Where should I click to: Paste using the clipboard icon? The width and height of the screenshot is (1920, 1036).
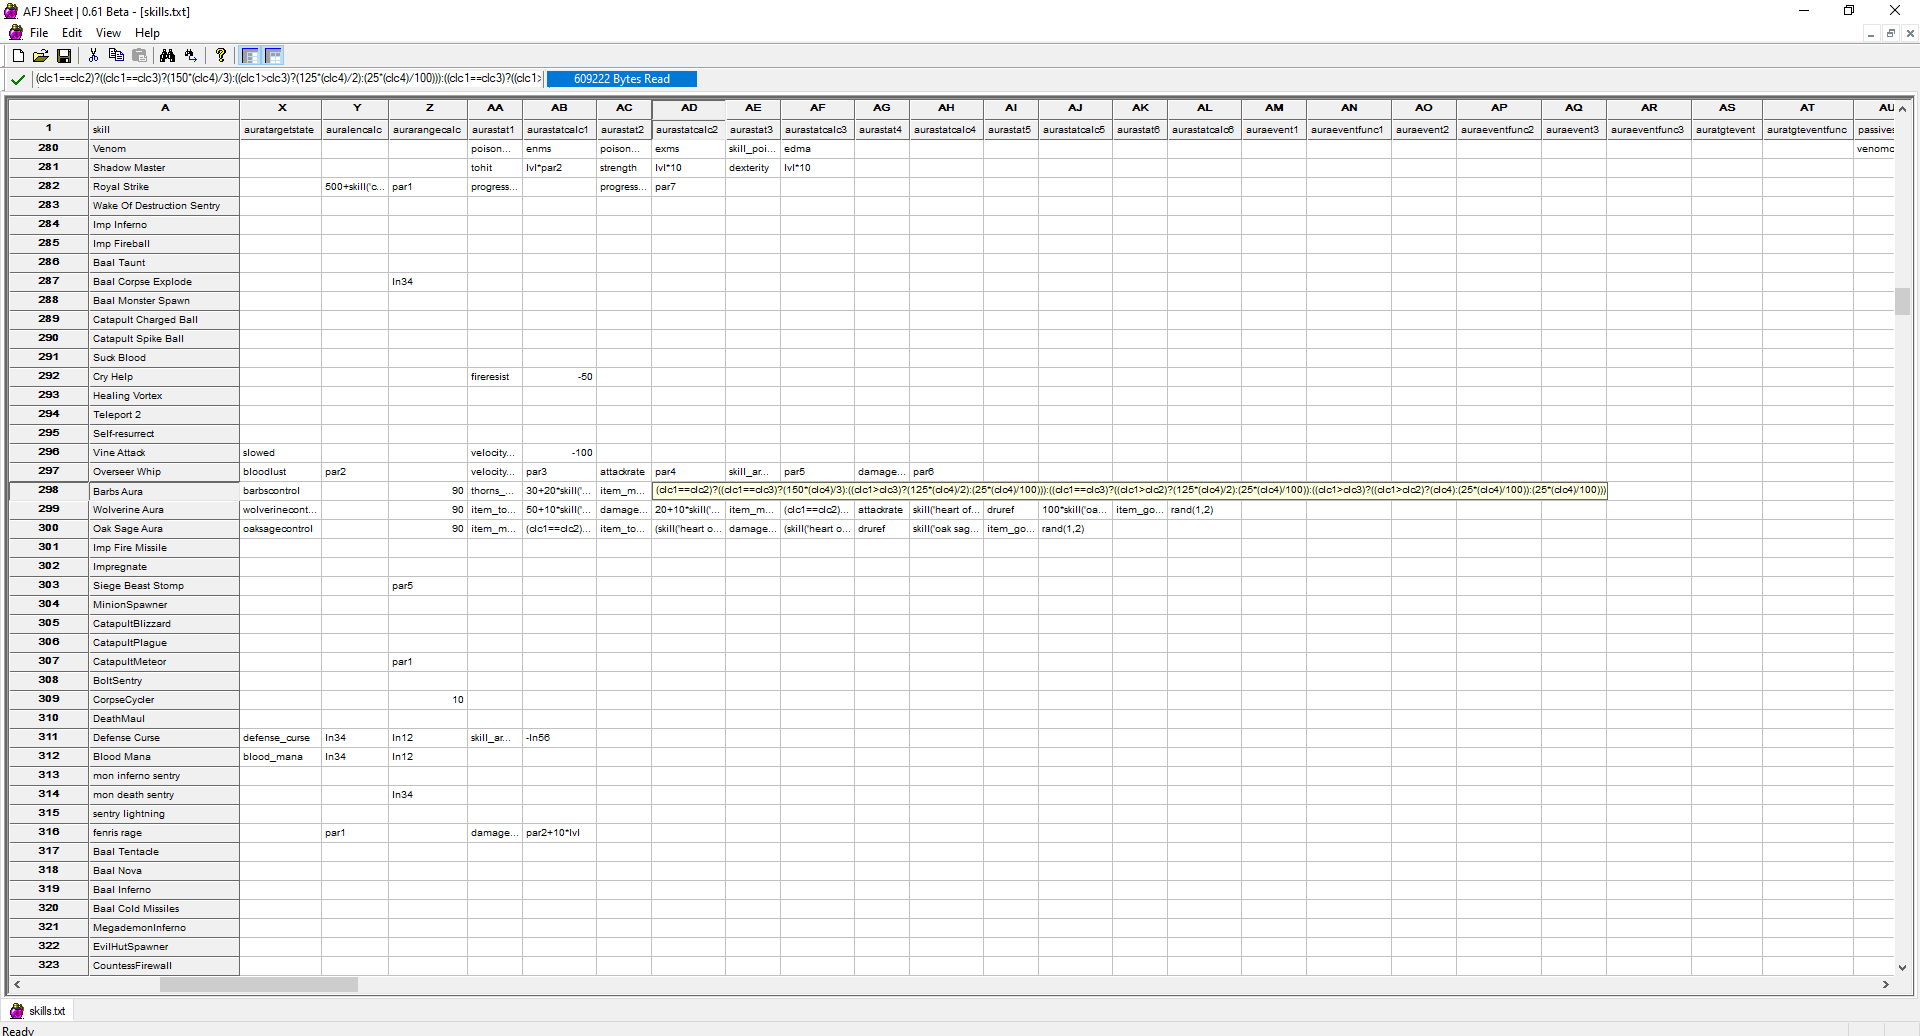click(x=140, y=56)
